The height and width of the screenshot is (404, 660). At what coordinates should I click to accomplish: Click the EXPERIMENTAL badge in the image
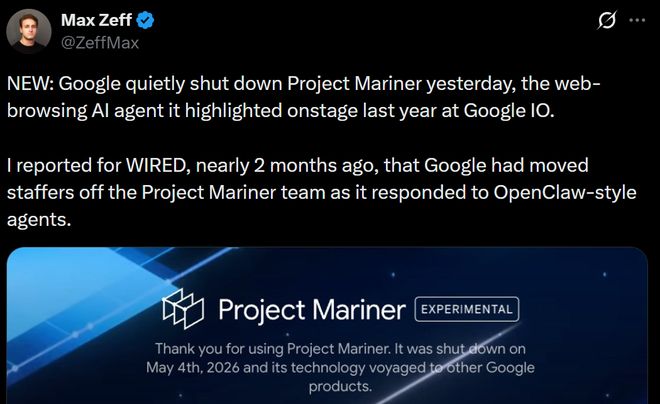[x=467, y=309]
